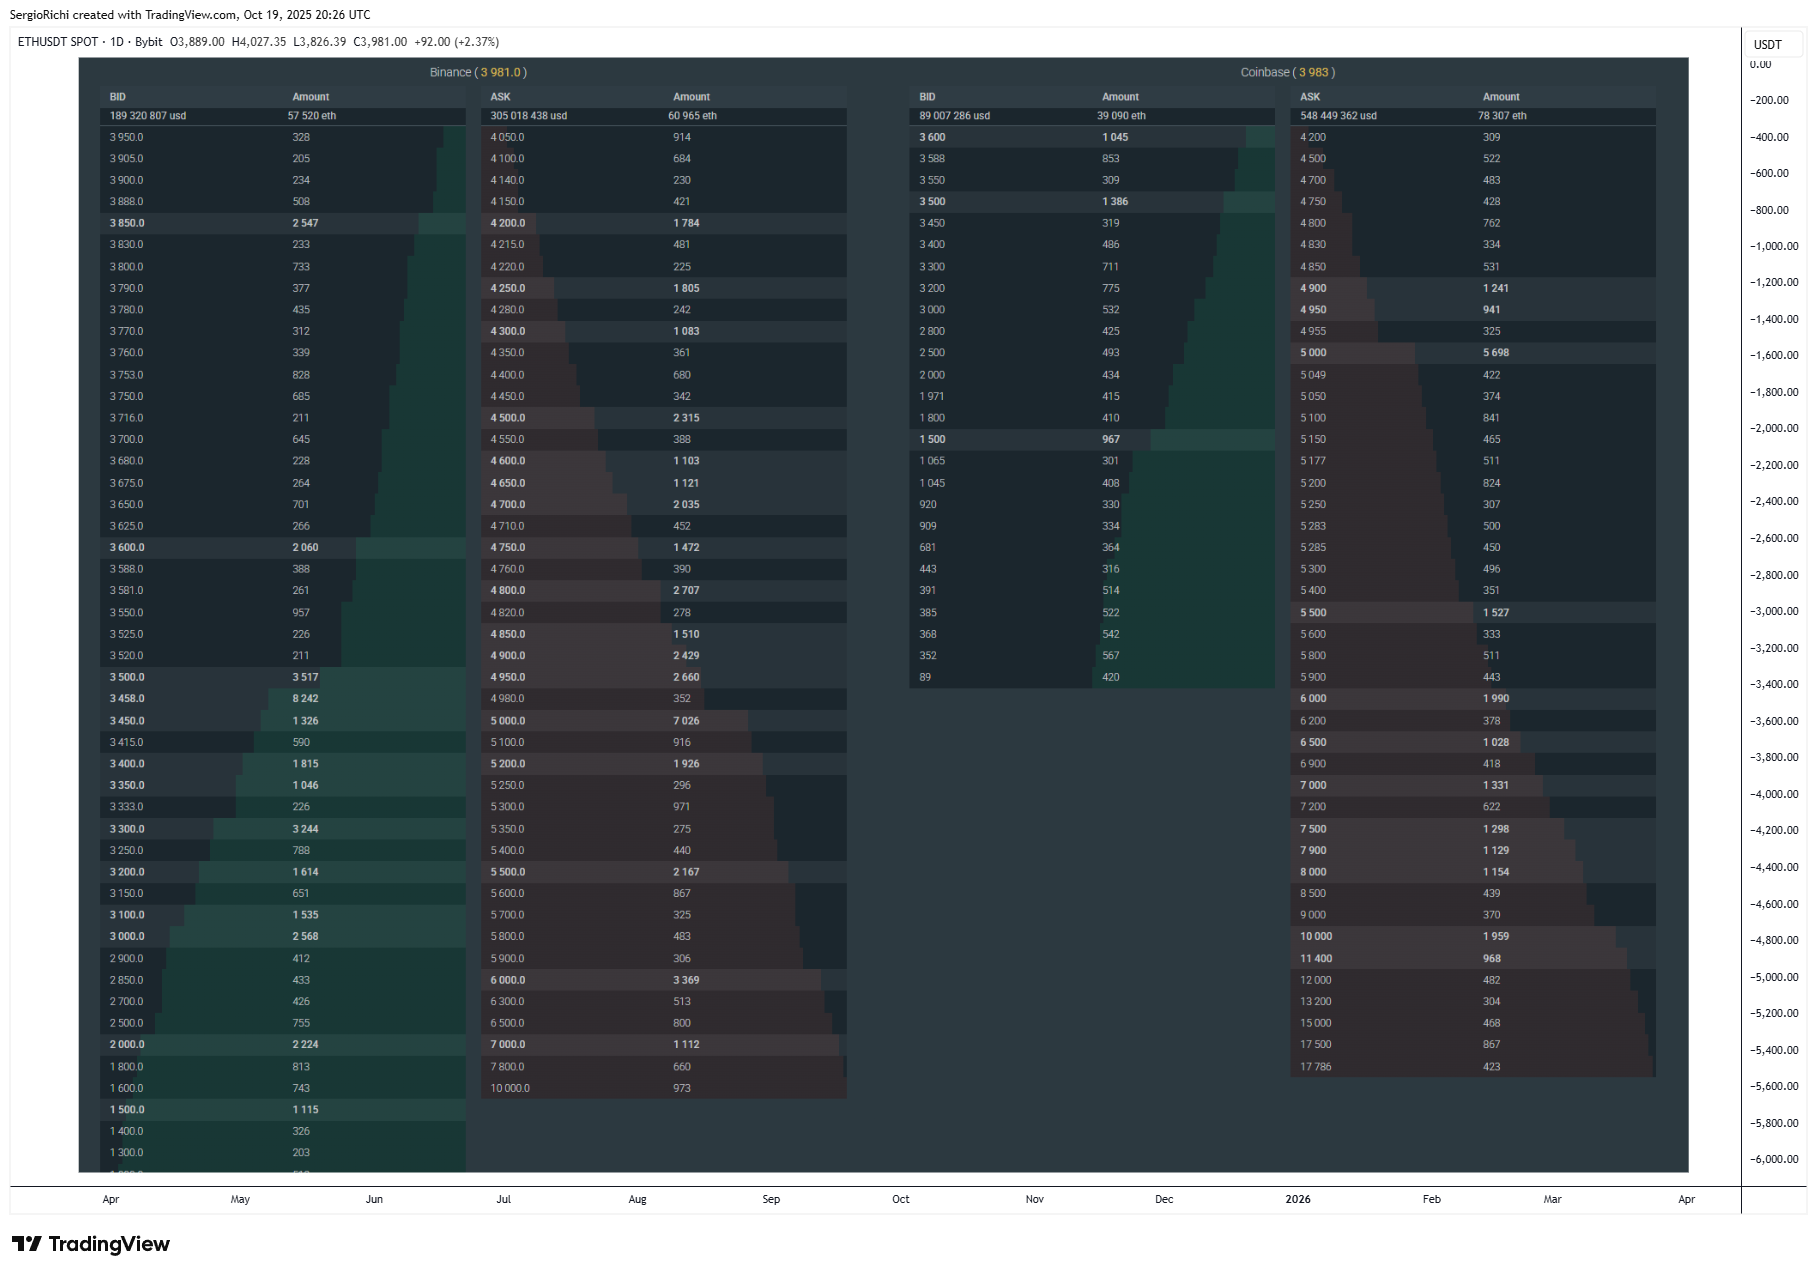The width and height of the screenshot is (1817, 1274).
Task: Select the Binance ASK column header
Action: (x=500, y=97)
